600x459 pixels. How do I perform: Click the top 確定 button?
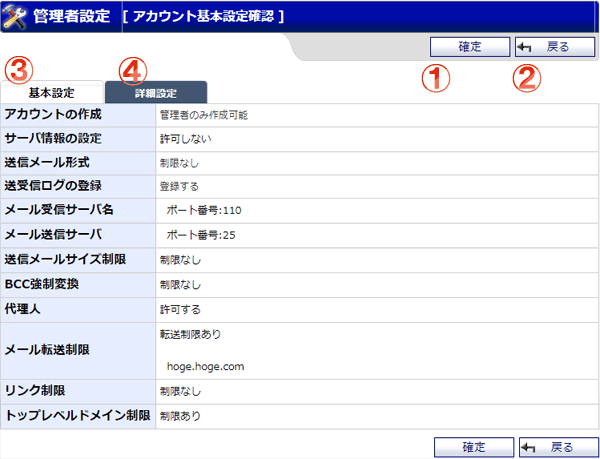point(470,47)
